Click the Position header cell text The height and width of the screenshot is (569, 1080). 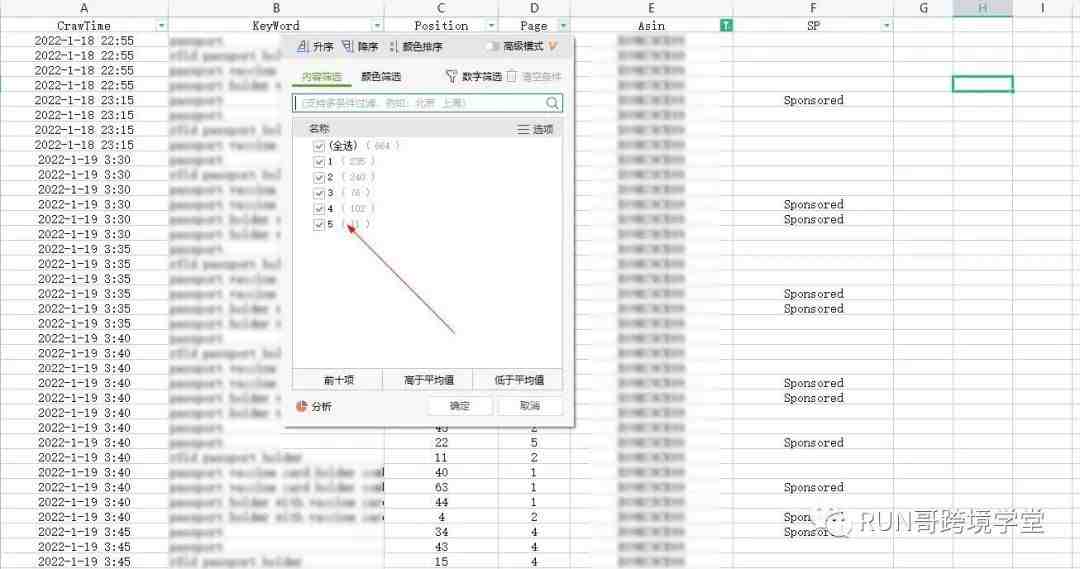coord(441,25)
